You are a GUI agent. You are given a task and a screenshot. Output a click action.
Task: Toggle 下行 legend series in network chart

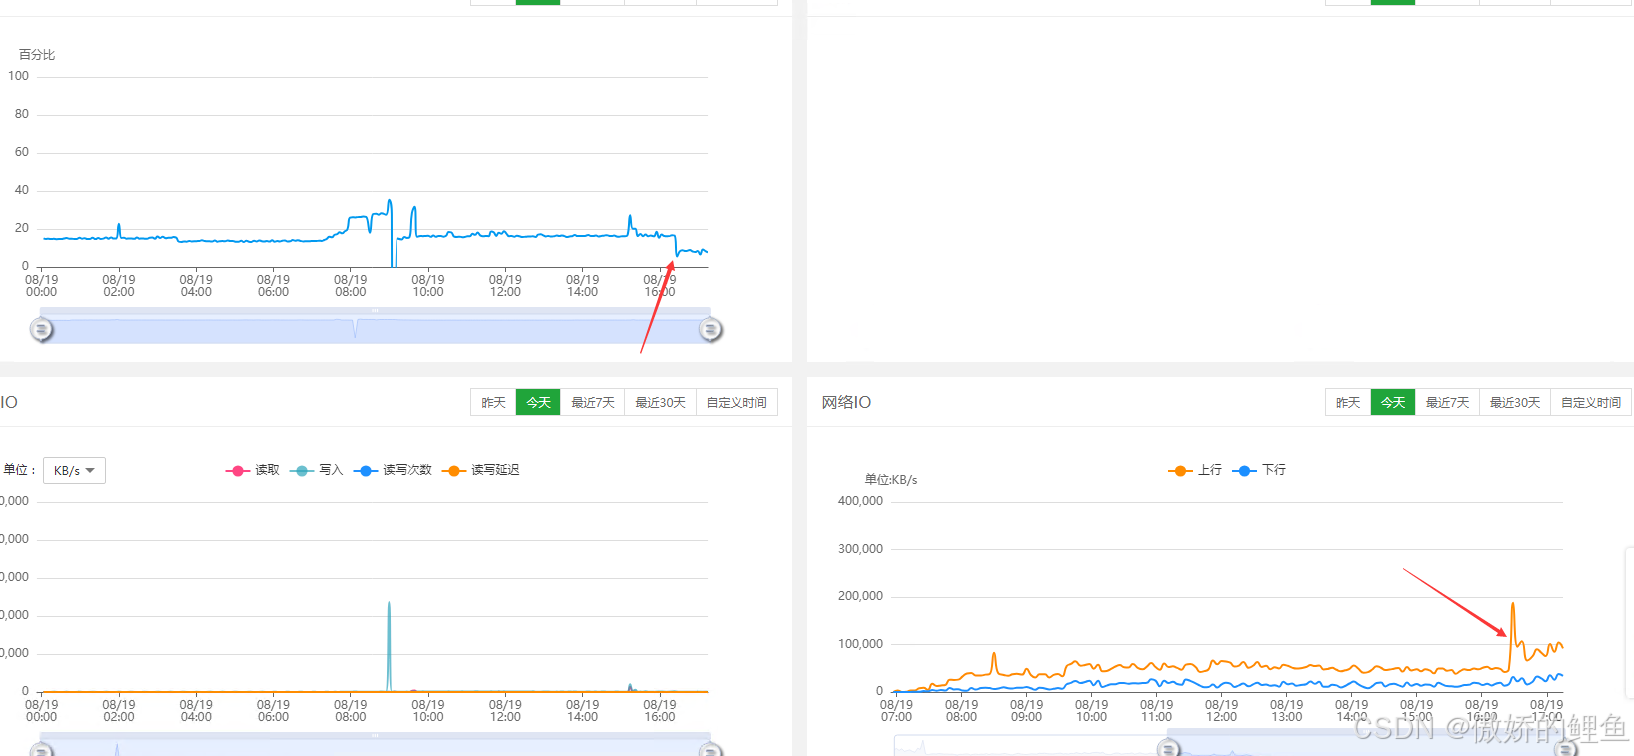(x=1260, y=470)
